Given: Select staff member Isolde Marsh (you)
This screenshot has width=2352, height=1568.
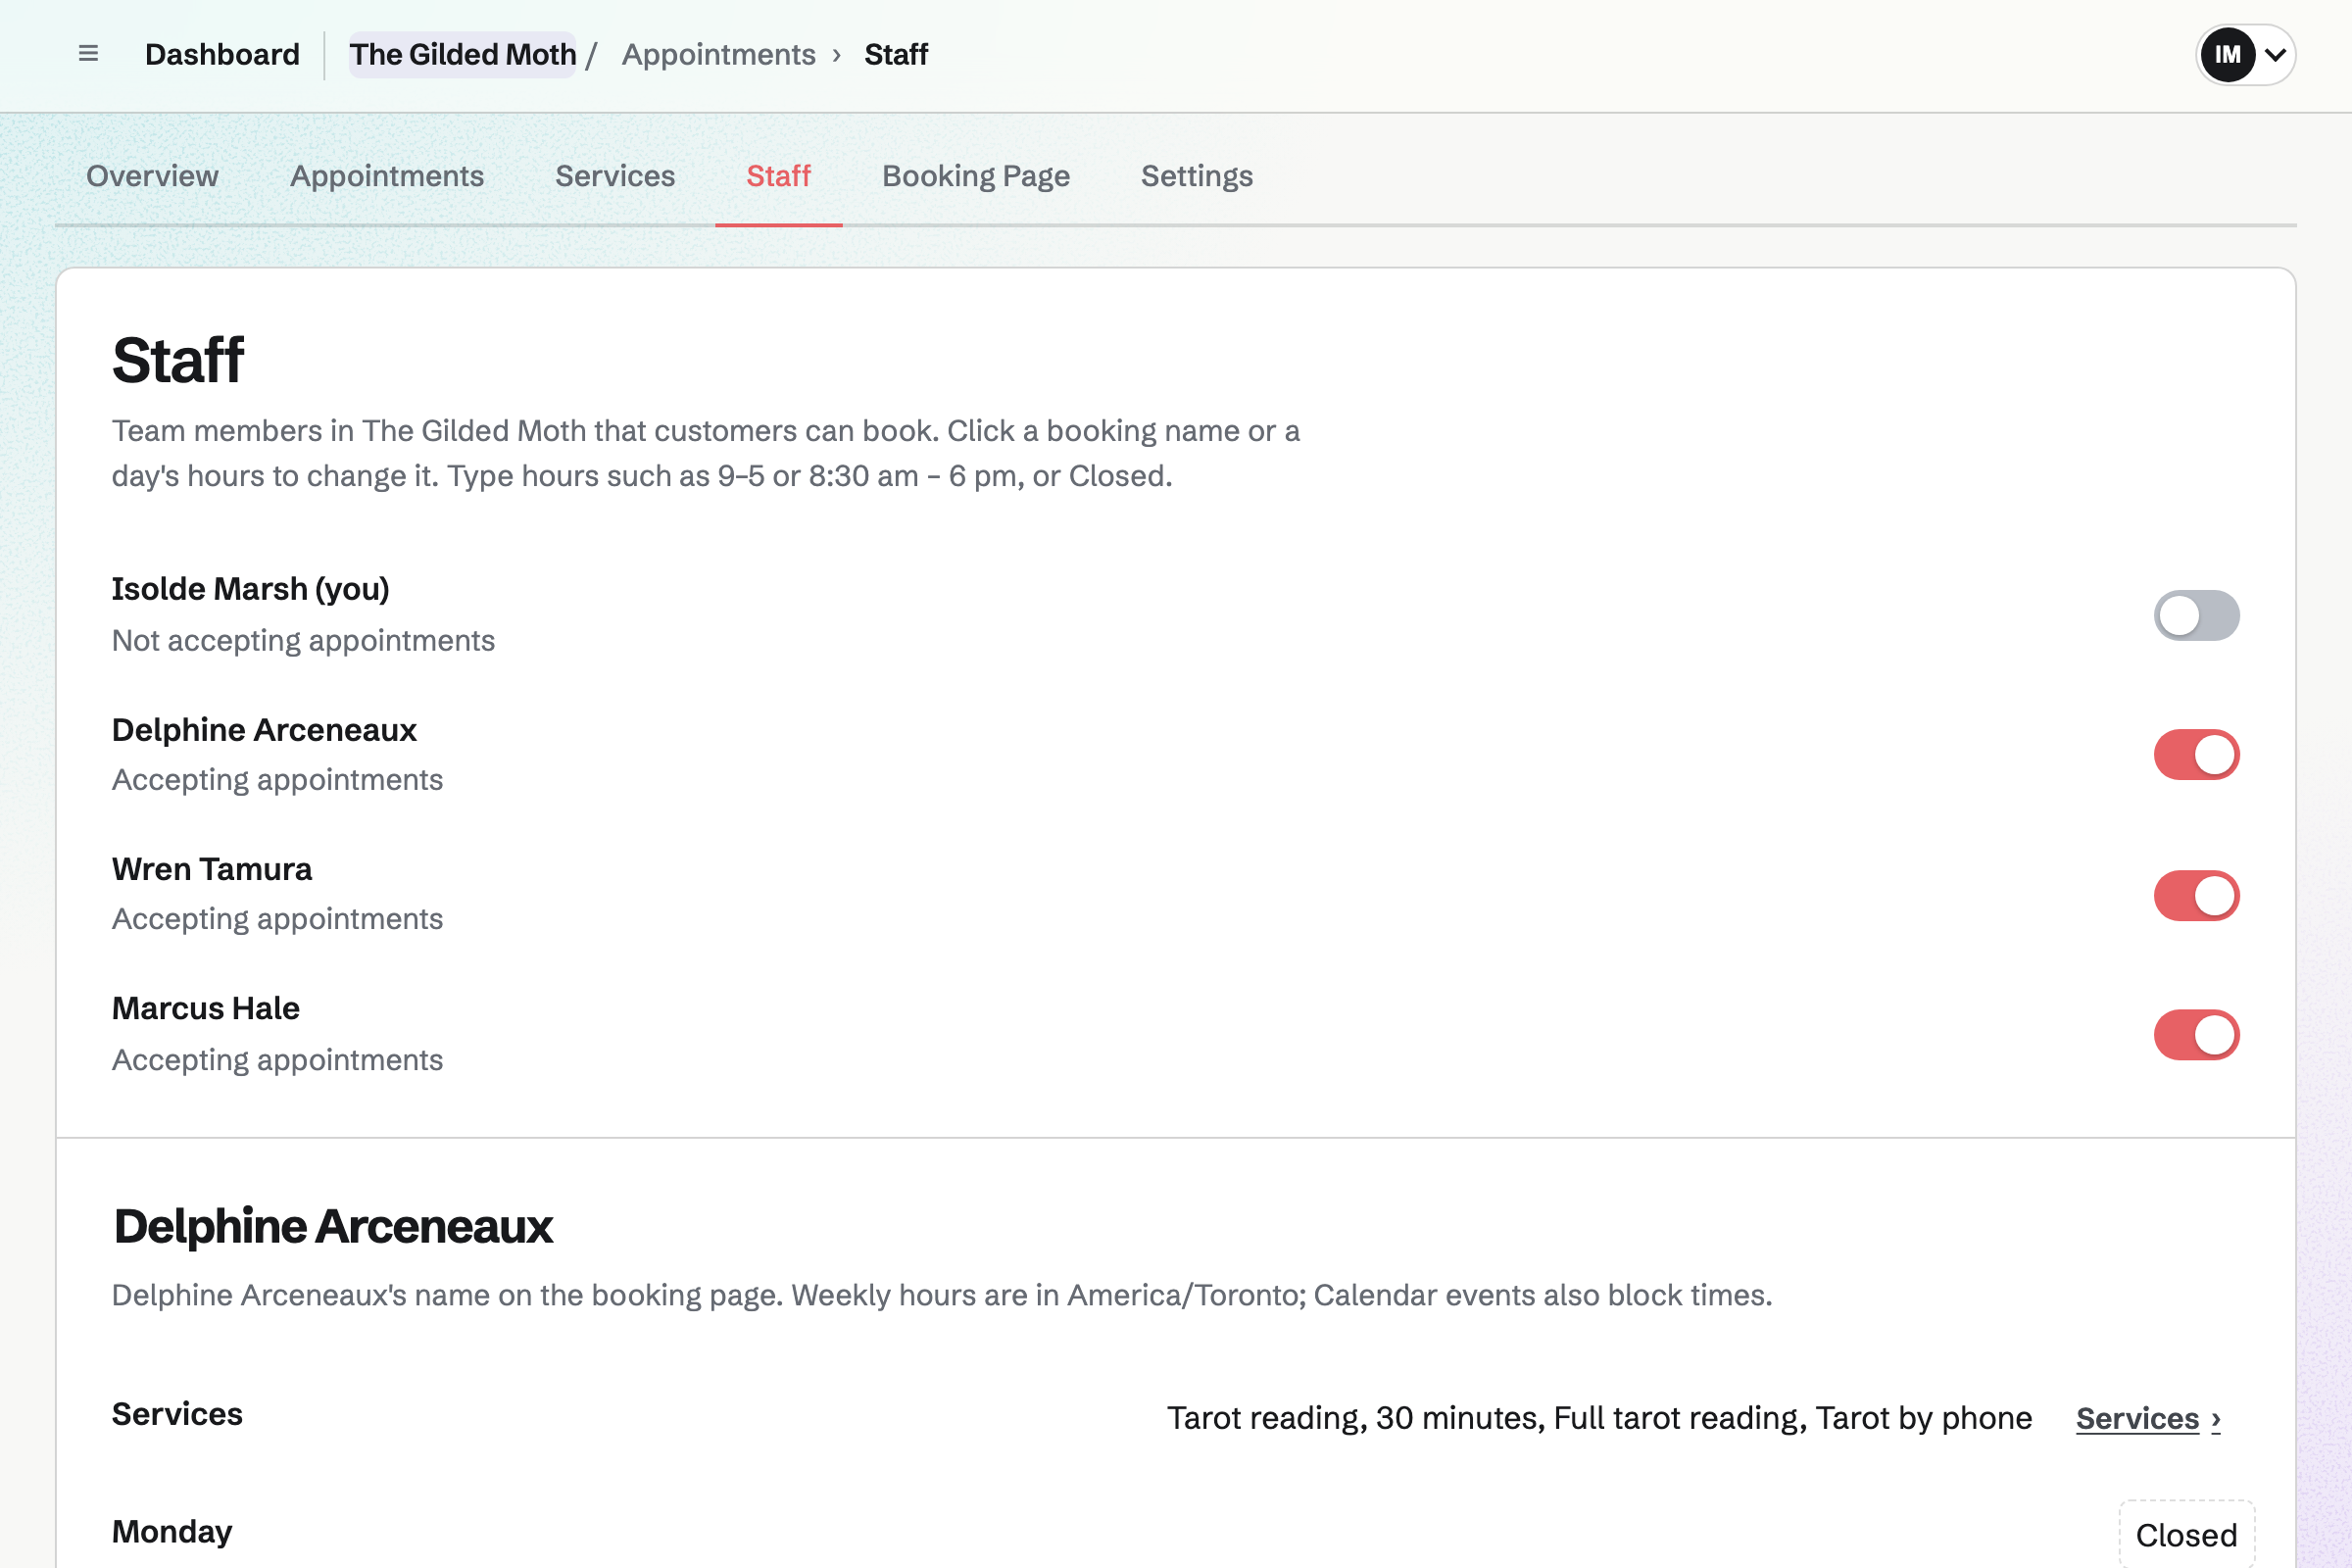Looking at the screenshot, I should (x=251, y=589).
